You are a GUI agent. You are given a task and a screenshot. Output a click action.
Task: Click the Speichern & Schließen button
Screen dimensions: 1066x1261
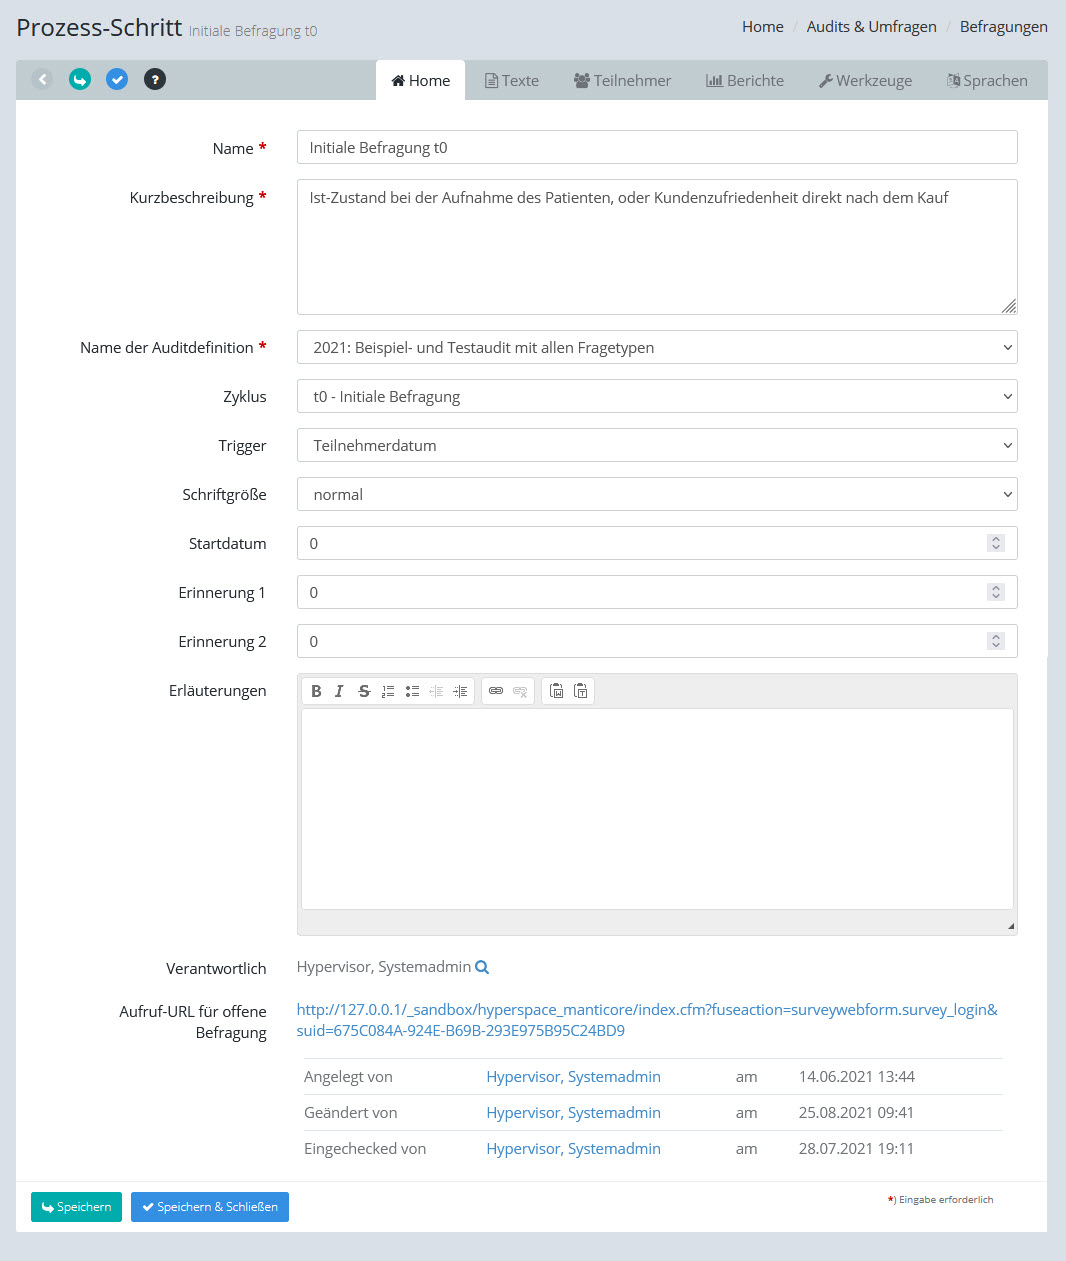click(210, 1207)
